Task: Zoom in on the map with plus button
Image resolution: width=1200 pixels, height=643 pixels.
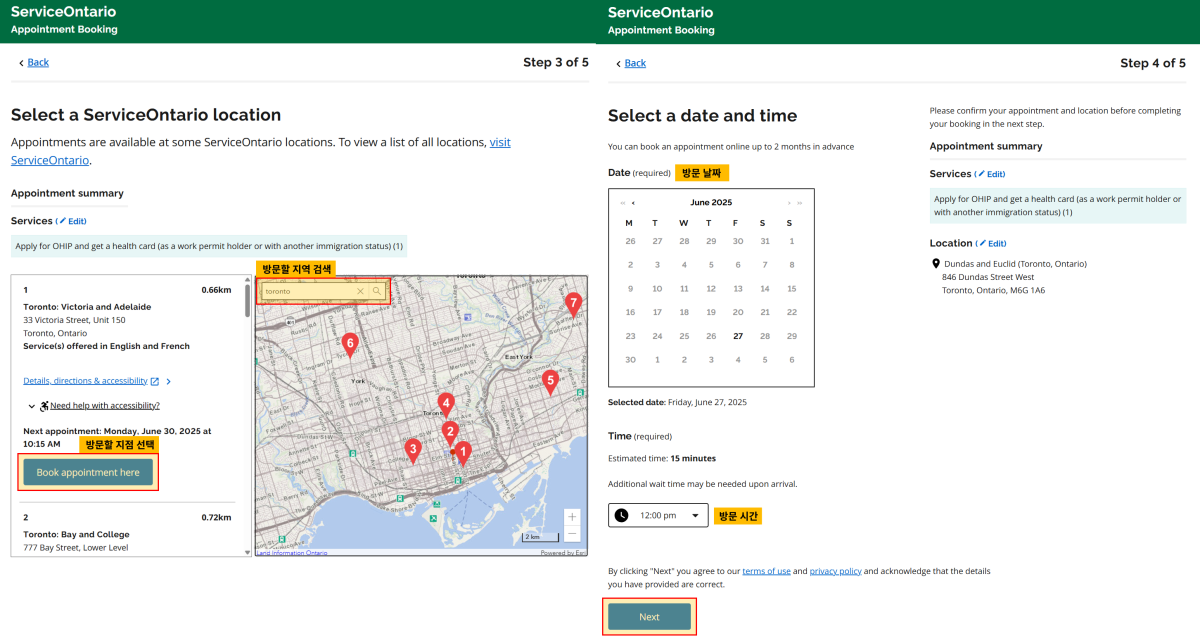Action: 572,517
